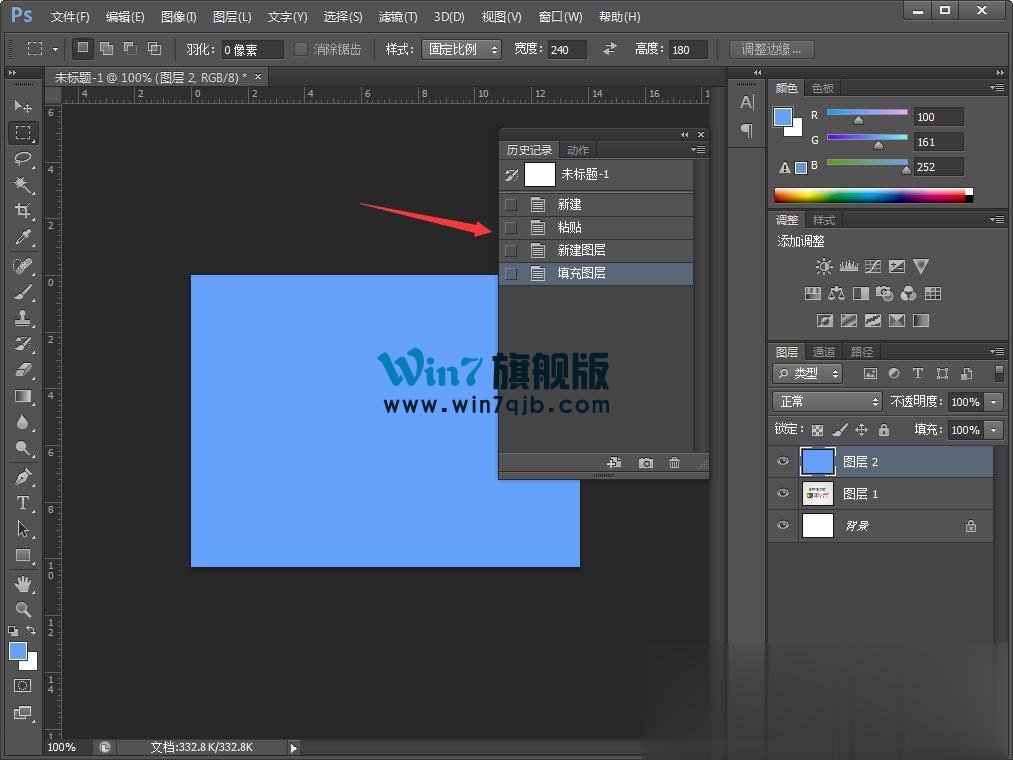Viewport: 1013px width, 760px height.
Task: Delete current history state with trash icon
Action: 674,463
